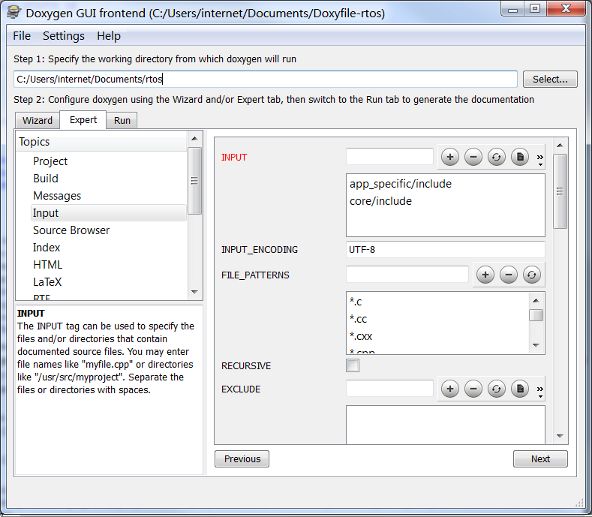Click the FILE_PATTERNS option label
592x517 pixels.
point(255,275)
